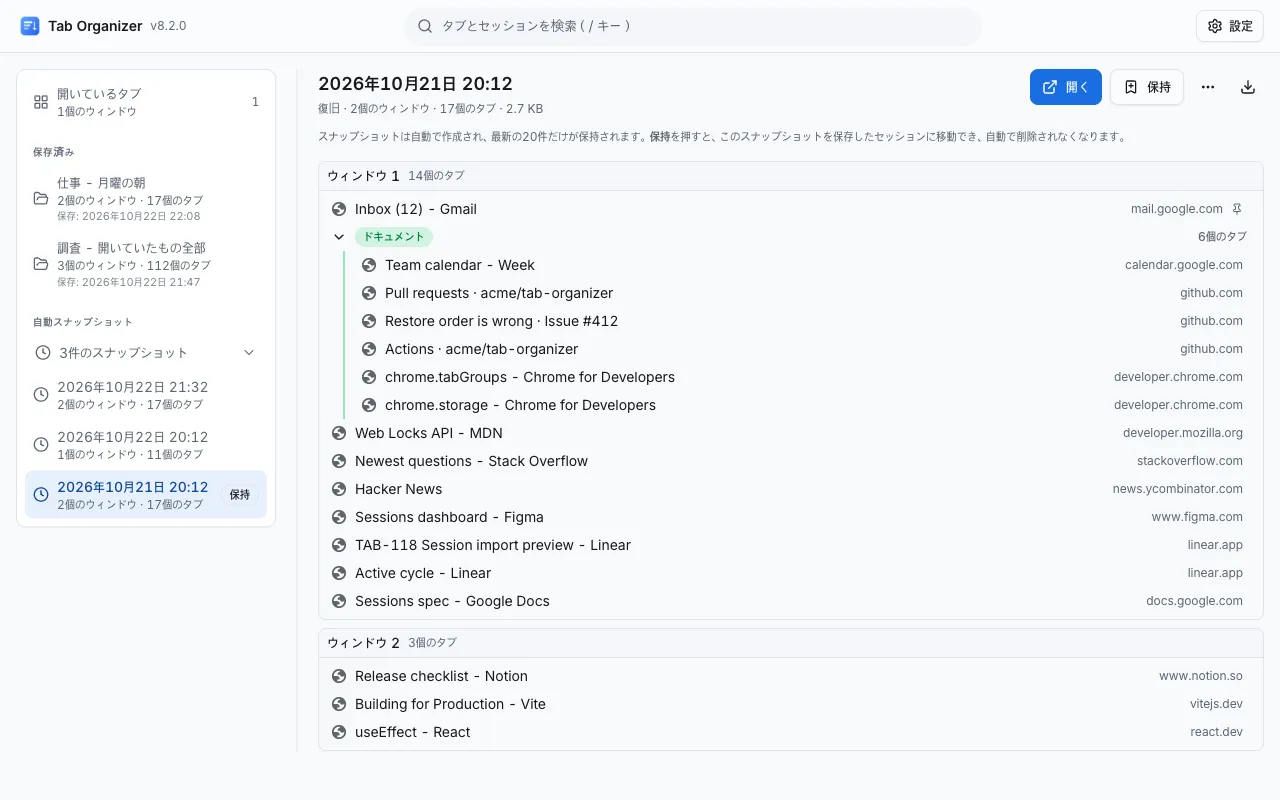Click the 保持 pill on selected snapshot
Image resolution: width=1280 pixels, height=800 pixels.
tap(240, 494)
